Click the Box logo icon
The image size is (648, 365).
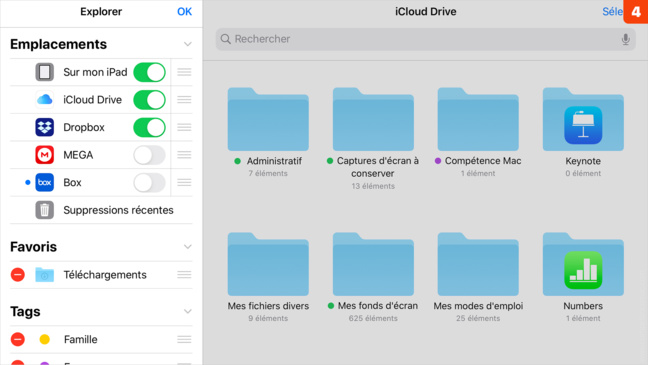[x=44, y=182]
